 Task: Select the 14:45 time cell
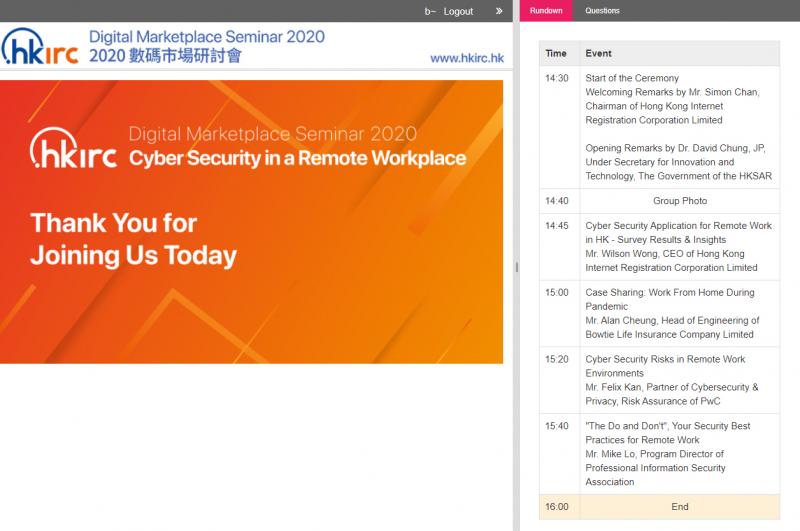coord(559,247)
